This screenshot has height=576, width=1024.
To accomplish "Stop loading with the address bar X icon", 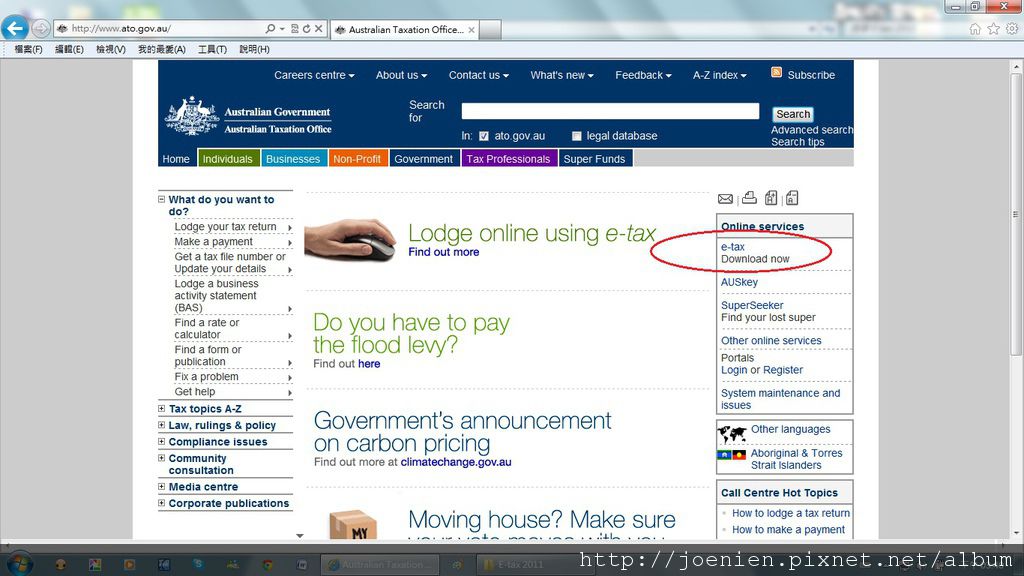I will [x=318, y=29].
